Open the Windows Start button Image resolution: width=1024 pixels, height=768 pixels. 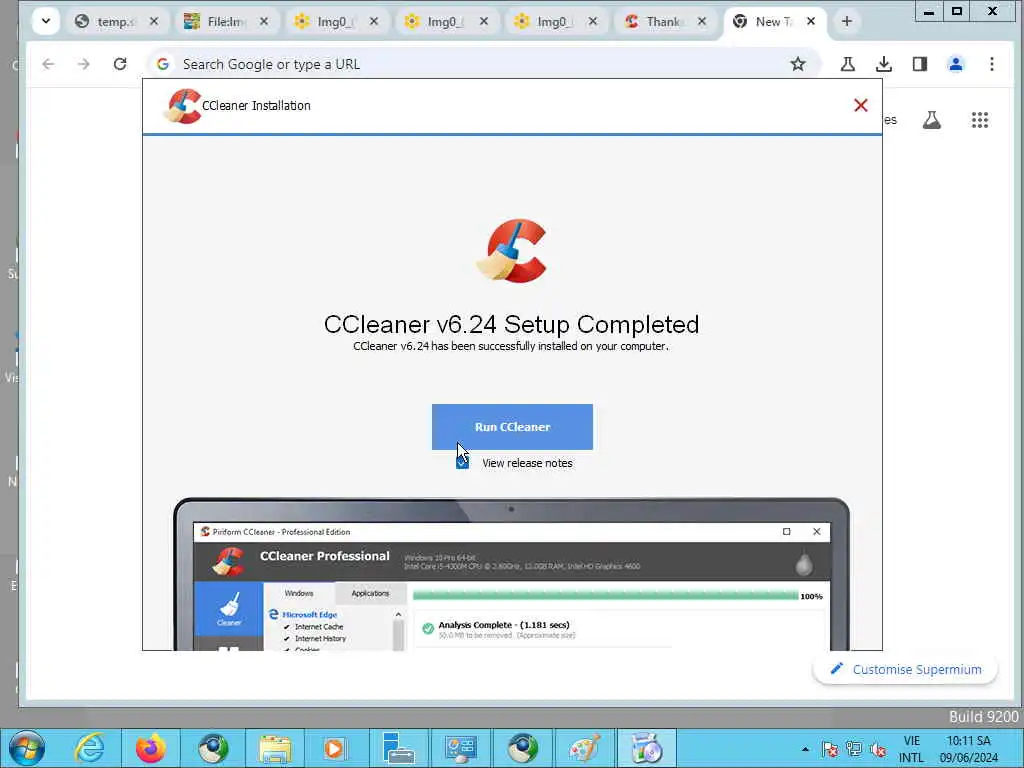point(27,748)
